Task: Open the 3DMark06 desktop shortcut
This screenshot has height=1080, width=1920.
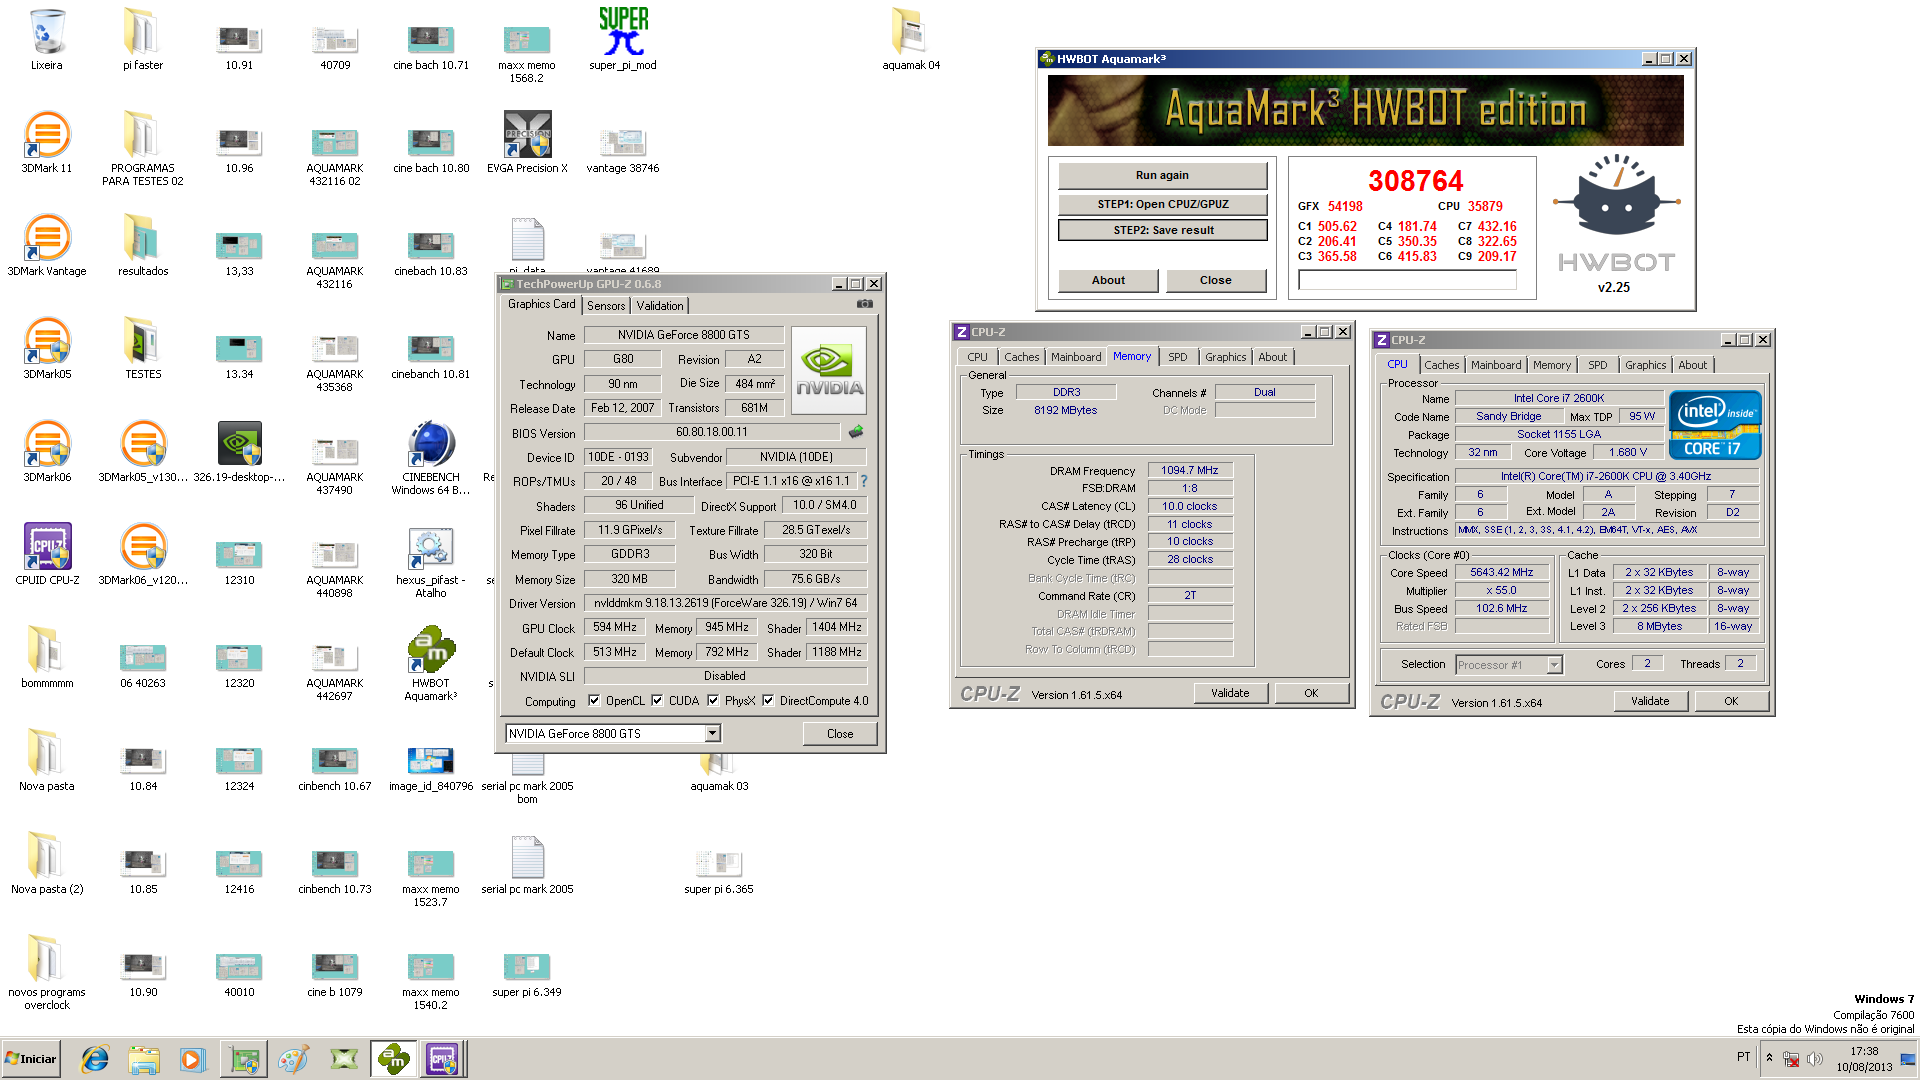Action: [x=47, y=444]
